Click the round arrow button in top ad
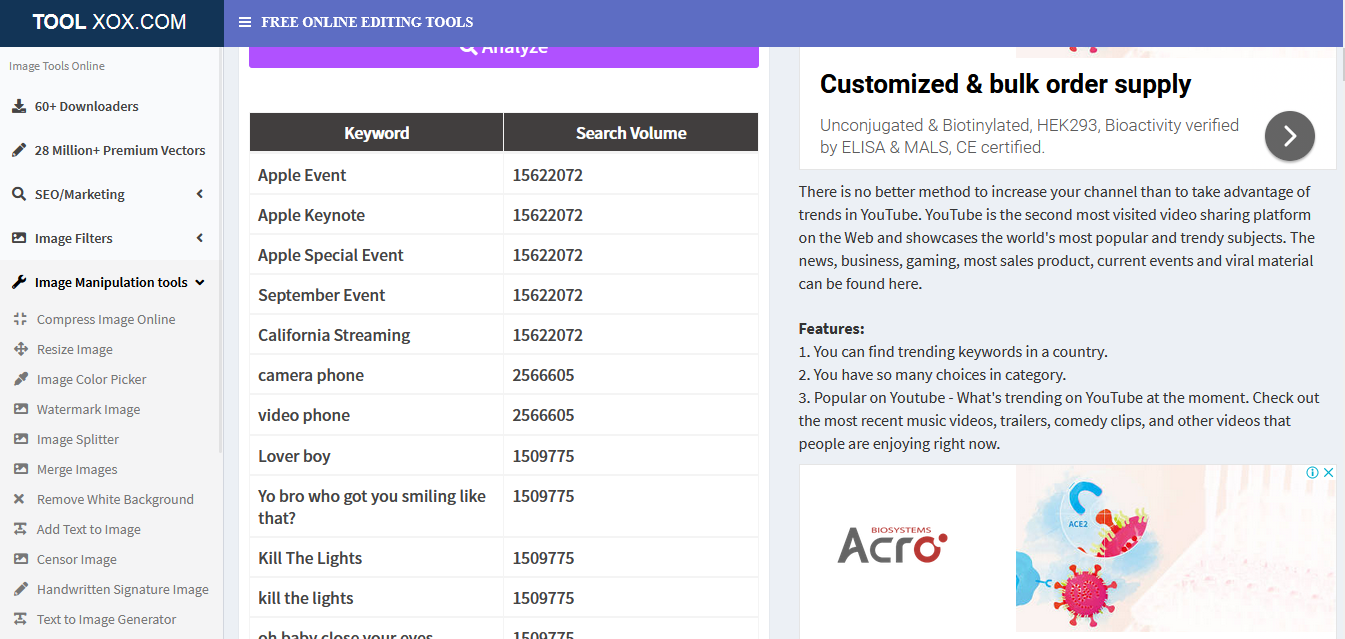 coord(1290,136)
